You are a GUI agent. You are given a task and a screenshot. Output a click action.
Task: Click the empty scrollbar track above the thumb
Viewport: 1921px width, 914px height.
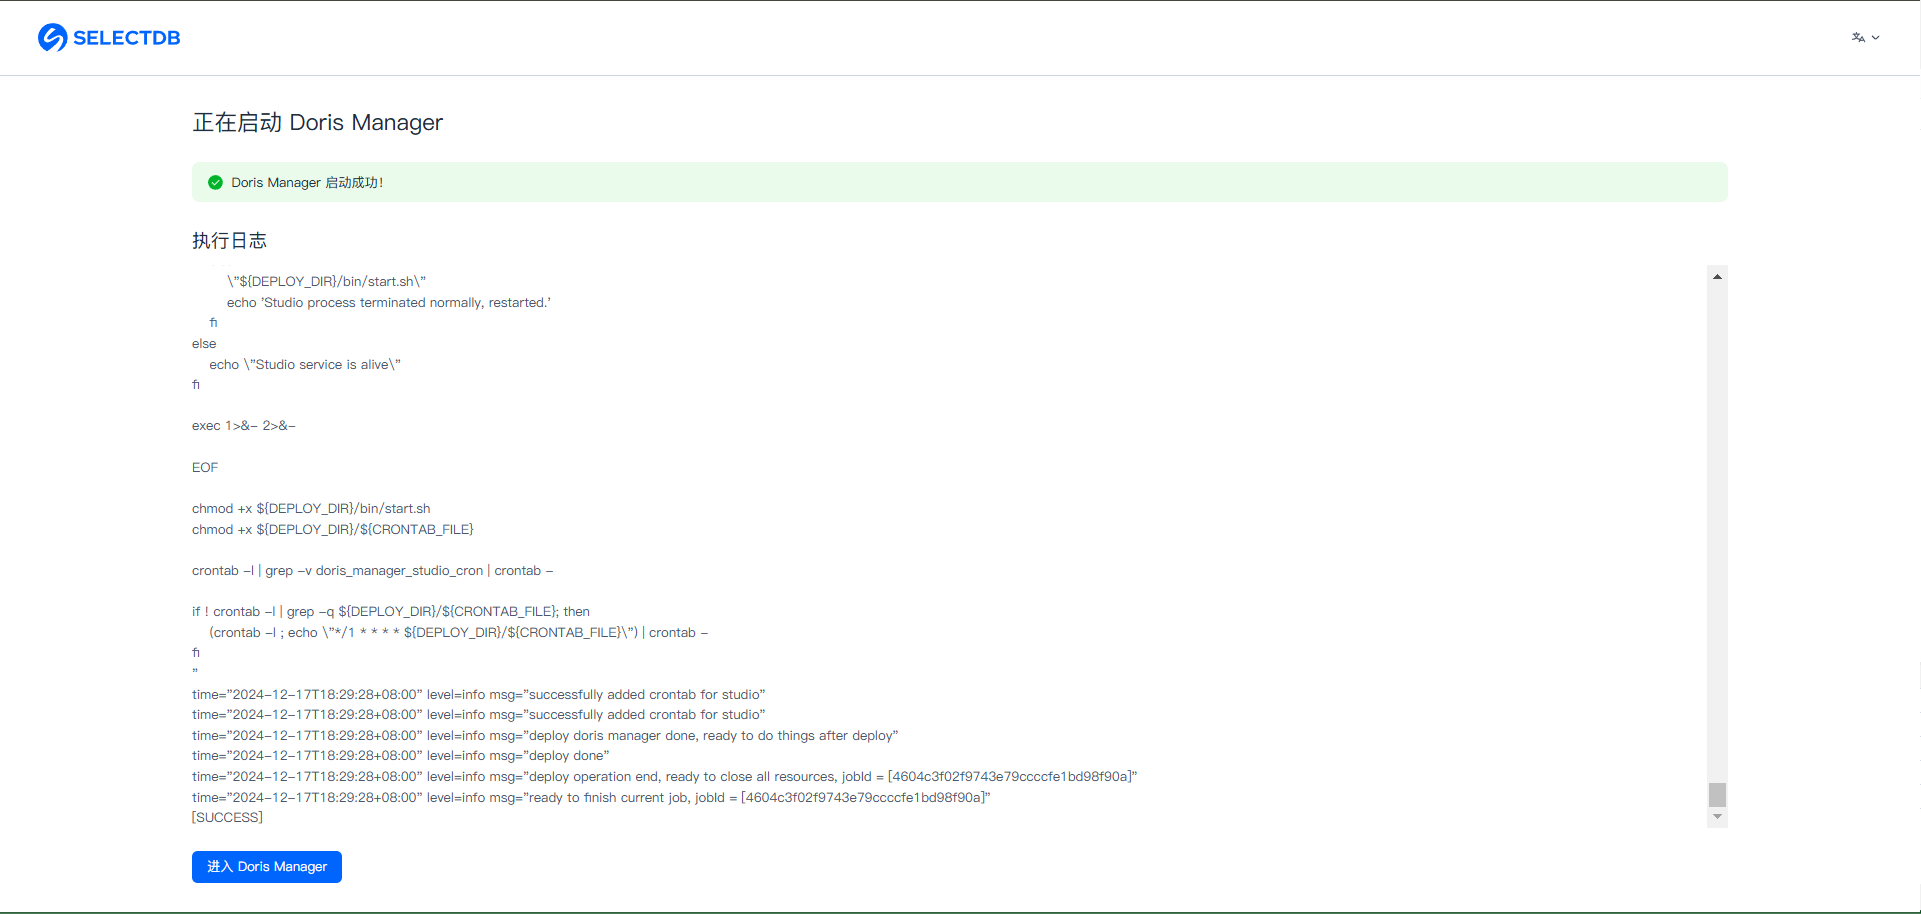pos(1717,530)
